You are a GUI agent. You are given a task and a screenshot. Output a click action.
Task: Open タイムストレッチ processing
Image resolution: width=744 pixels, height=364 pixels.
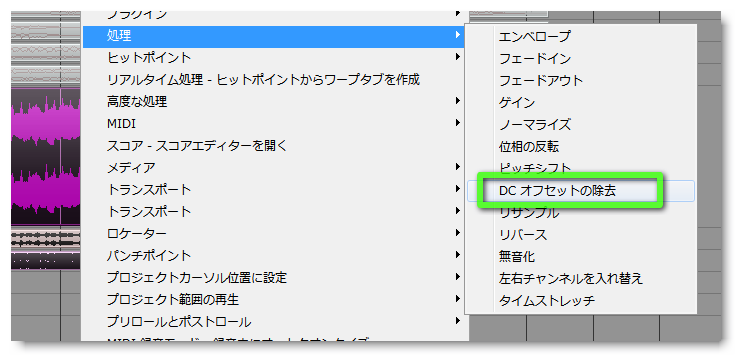[580, 300]
